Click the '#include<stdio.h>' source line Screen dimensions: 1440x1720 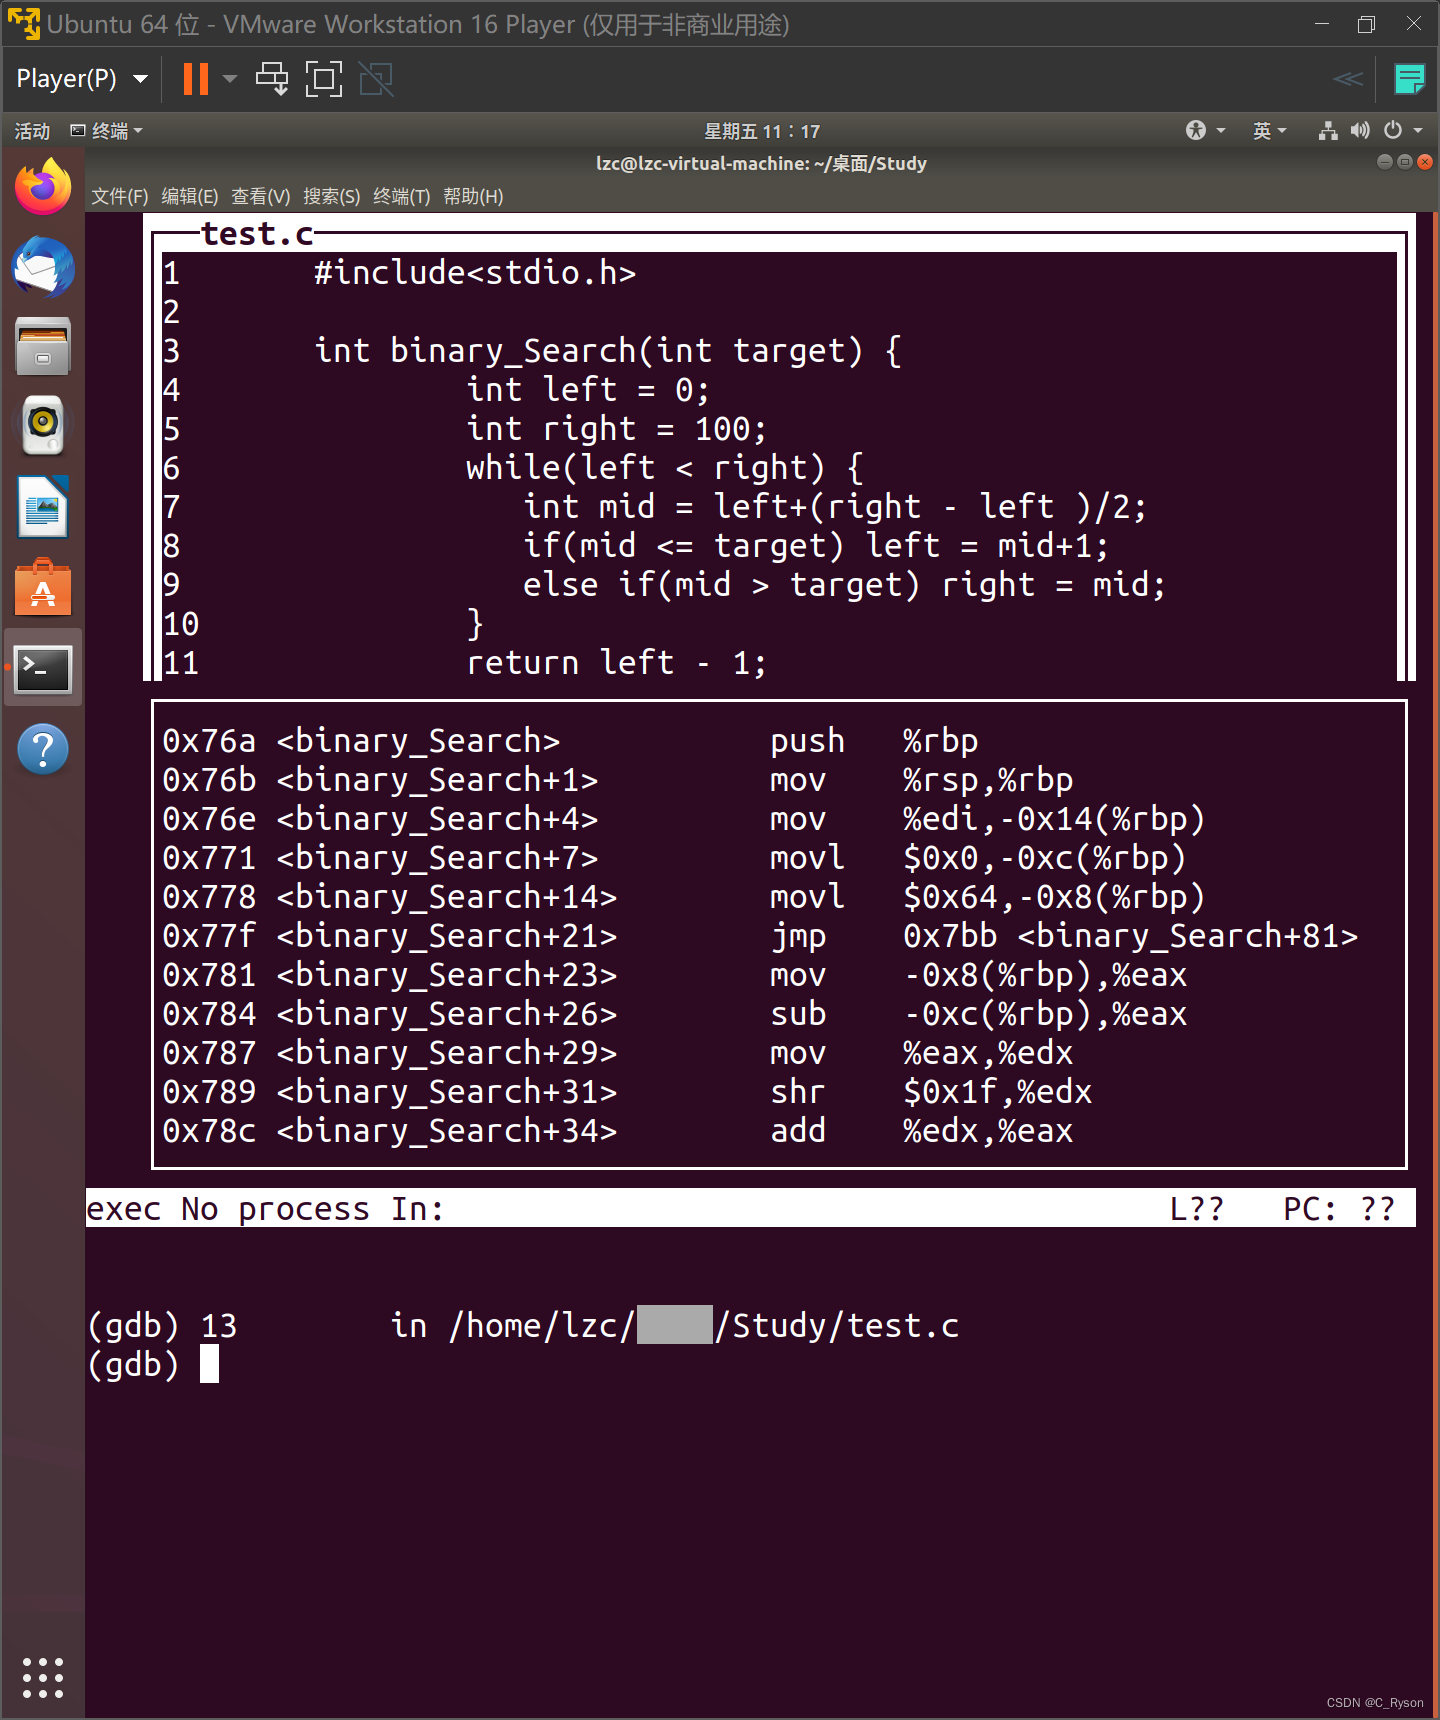(x=475, y=273)
